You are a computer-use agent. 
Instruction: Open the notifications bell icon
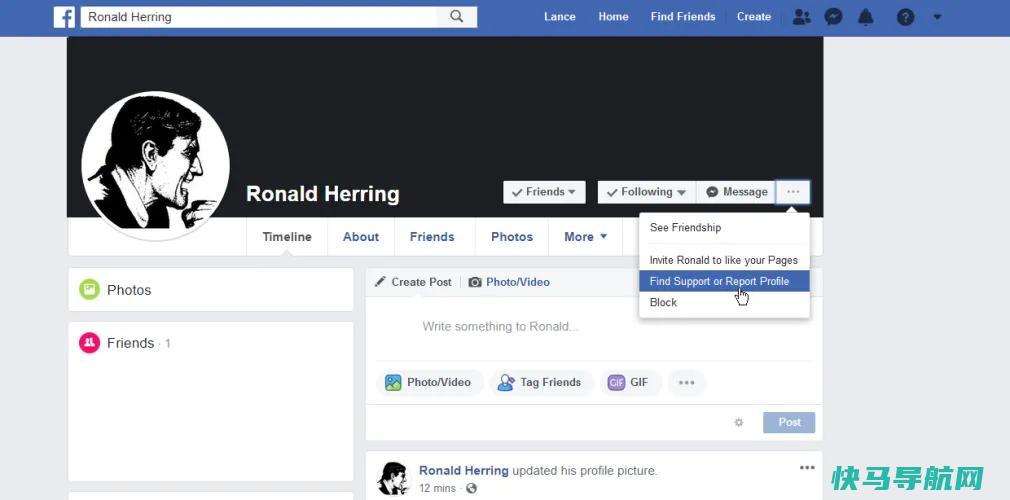tap(866, 17)
